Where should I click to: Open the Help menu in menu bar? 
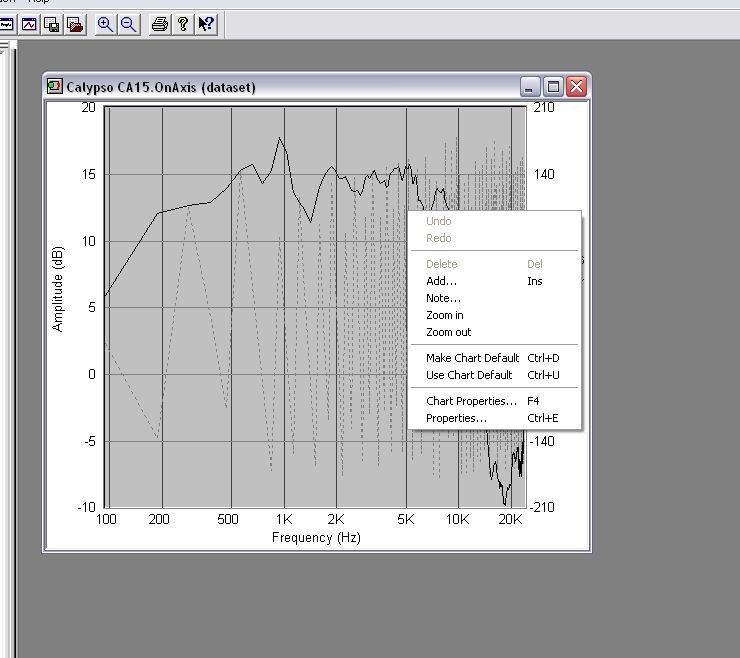pyautogui.click(x=39, y=2)
